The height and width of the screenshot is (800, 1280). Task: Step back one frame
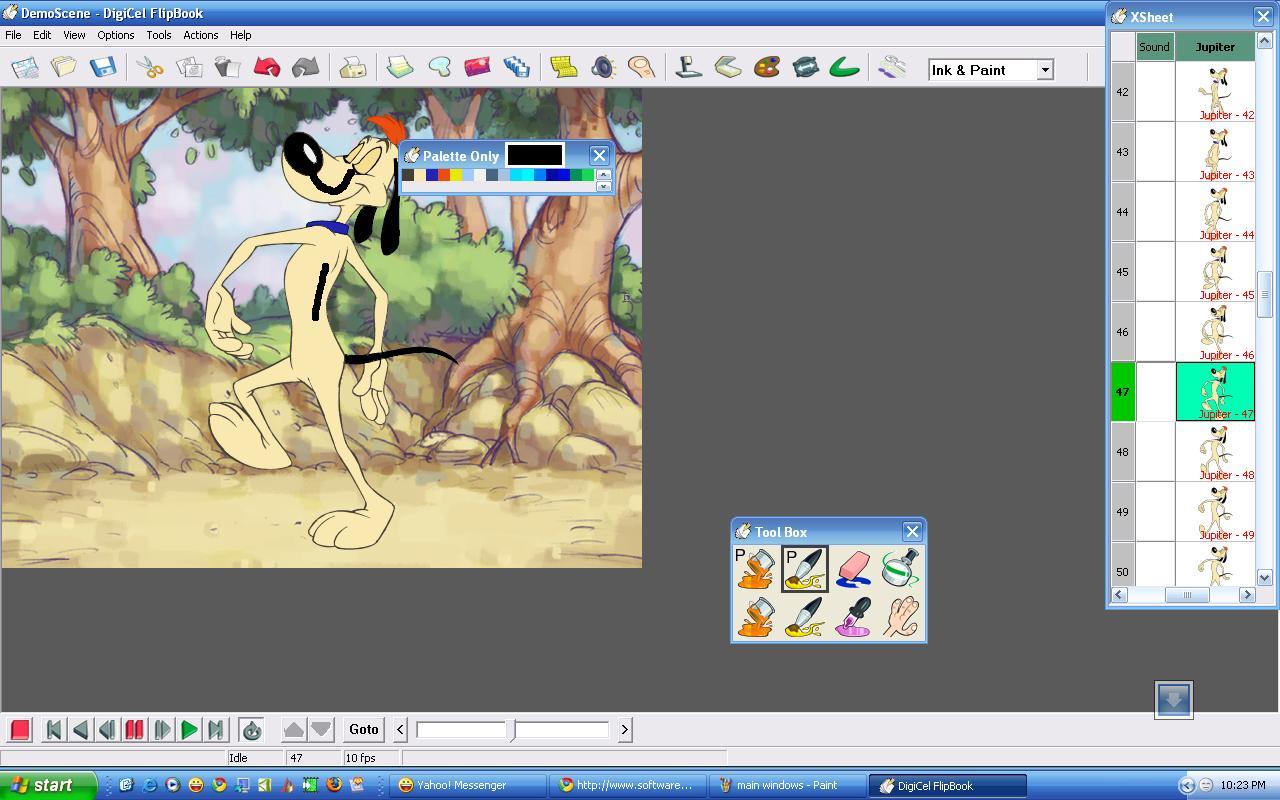pyautogui.click(x=107, y=729)
